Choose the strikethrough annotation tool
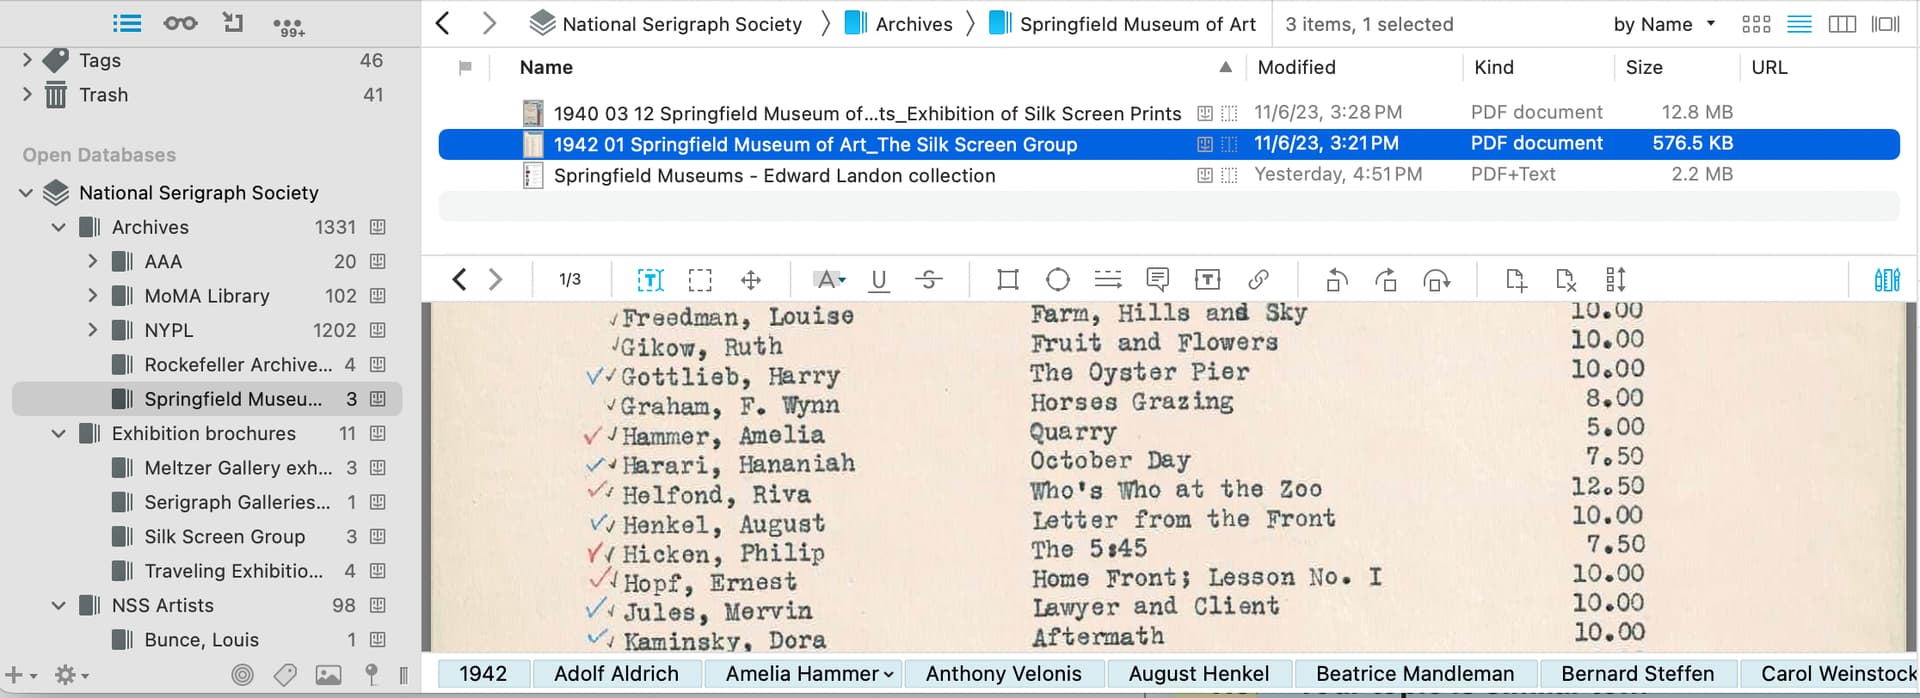Image resolution: width=1920 pixels, height=698 pixels. point(929,280)
